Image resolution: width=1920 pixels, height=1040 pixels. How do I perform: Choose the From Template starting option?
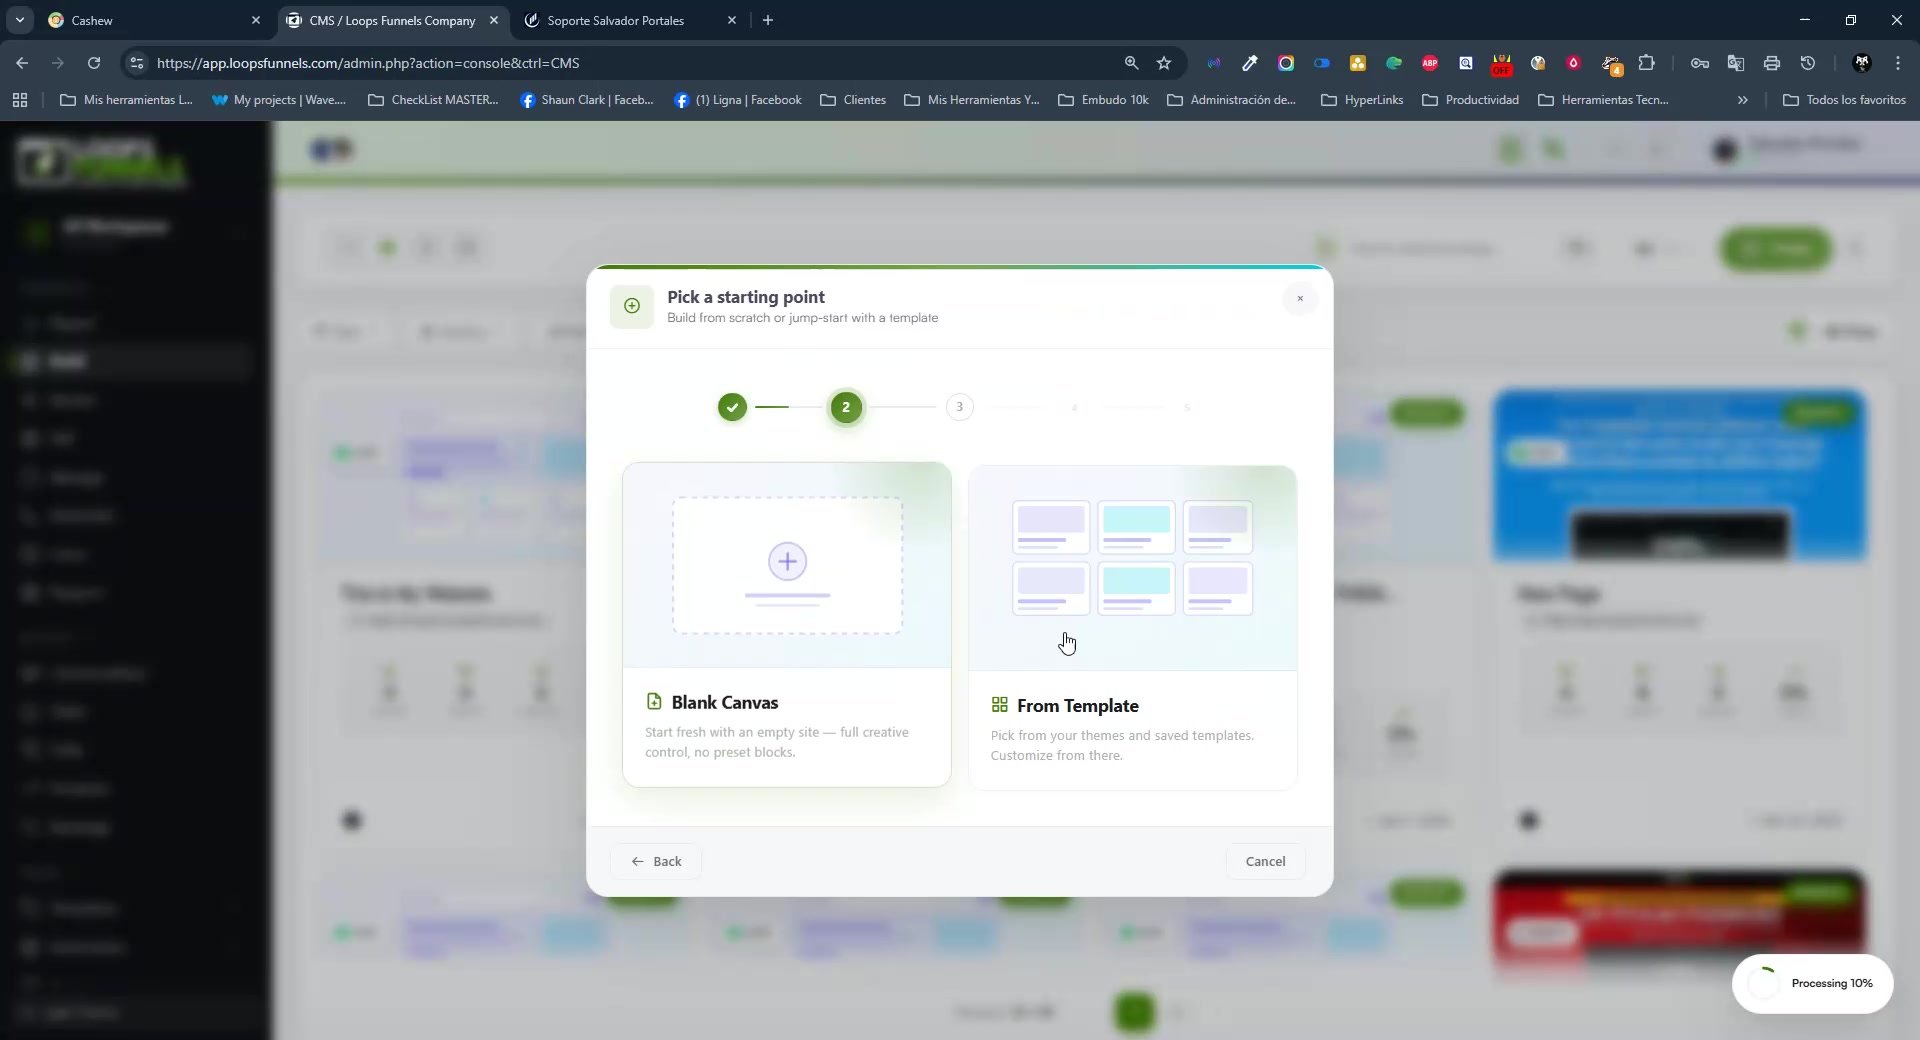pyautogui.click(x=1133, y=628)
